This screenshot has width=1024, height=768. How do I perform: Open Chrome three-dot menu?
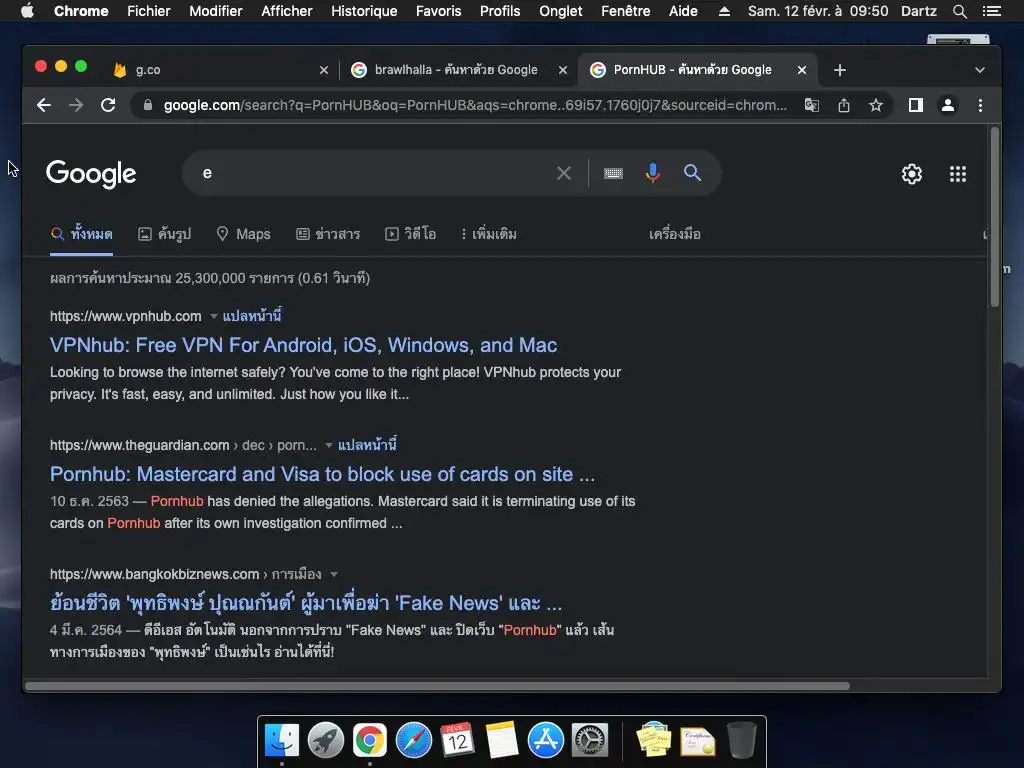[980, 105]
